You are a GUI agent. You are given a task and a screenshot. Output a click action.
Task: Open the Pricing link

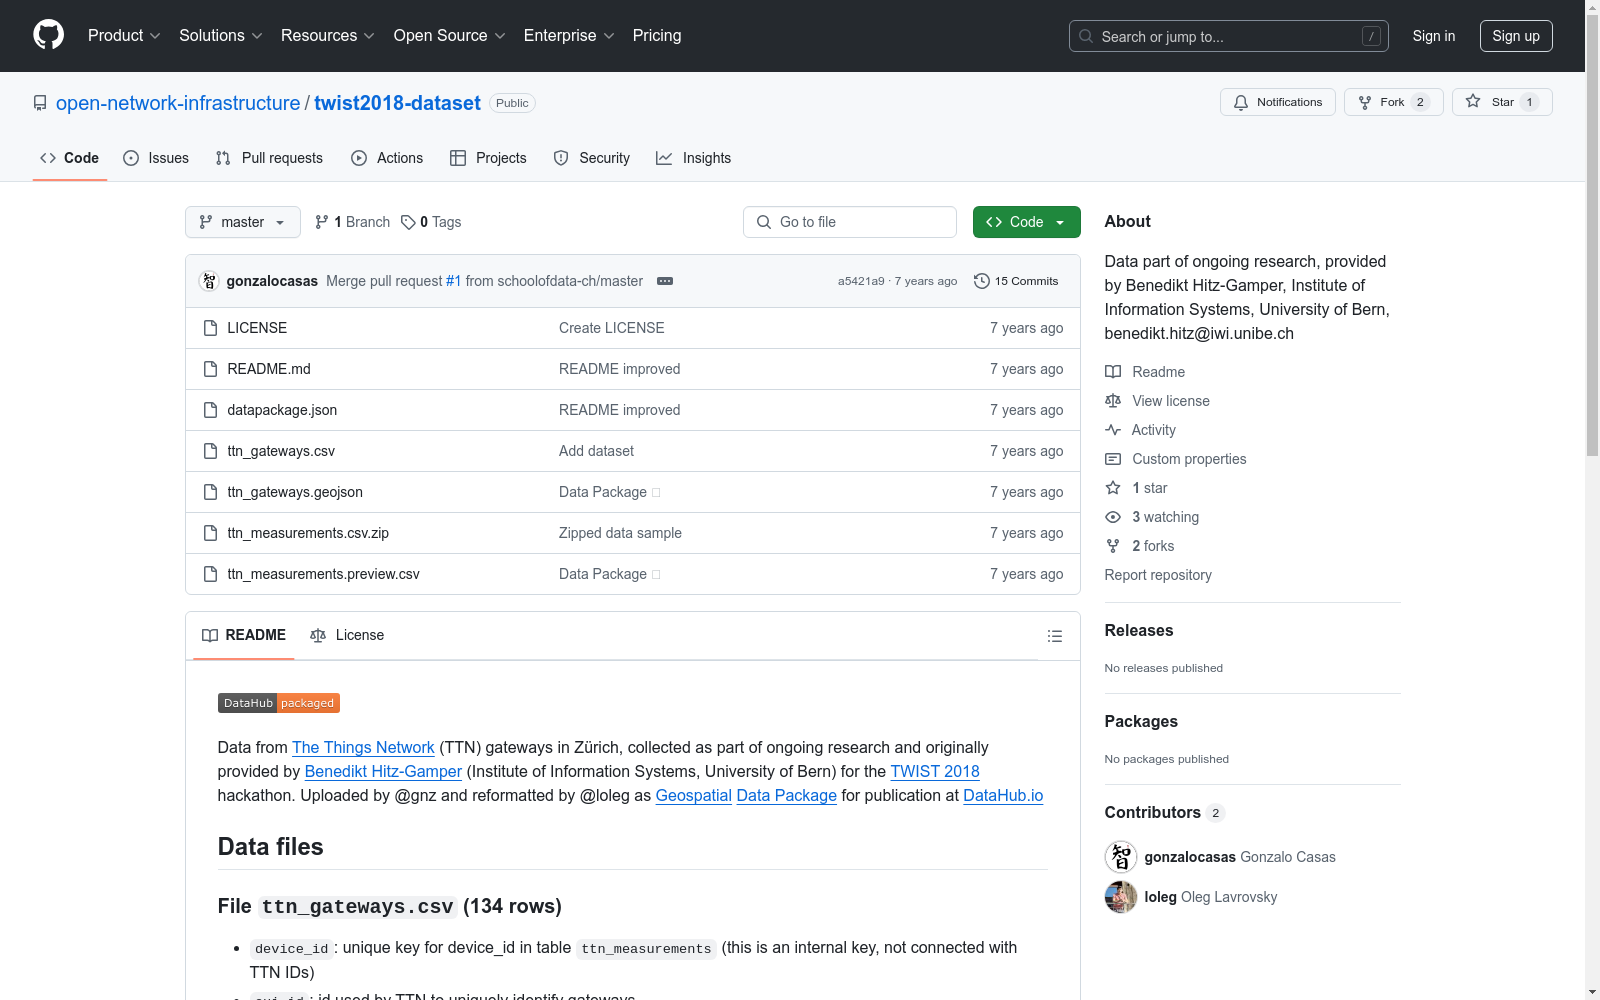click(x=657, y=36)
